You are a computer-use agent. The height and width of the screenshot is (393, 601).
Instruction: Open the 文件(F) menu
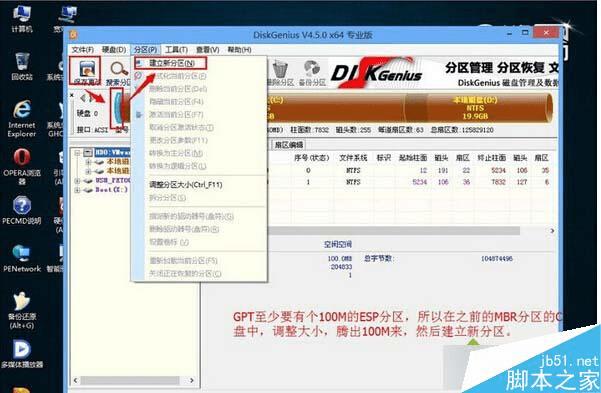point(82,50)
